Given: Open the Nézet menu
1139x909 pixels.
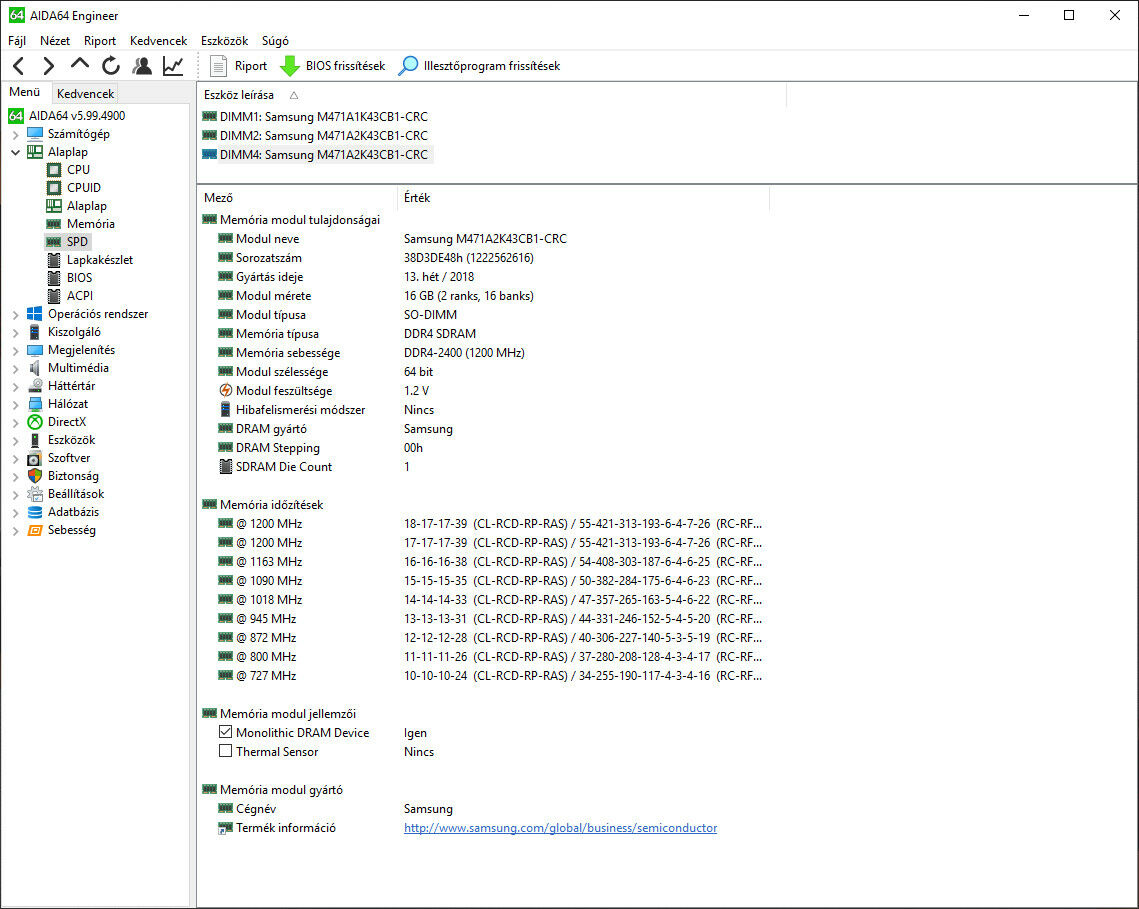Looking at the screenshot, I should tap(55, 41).
